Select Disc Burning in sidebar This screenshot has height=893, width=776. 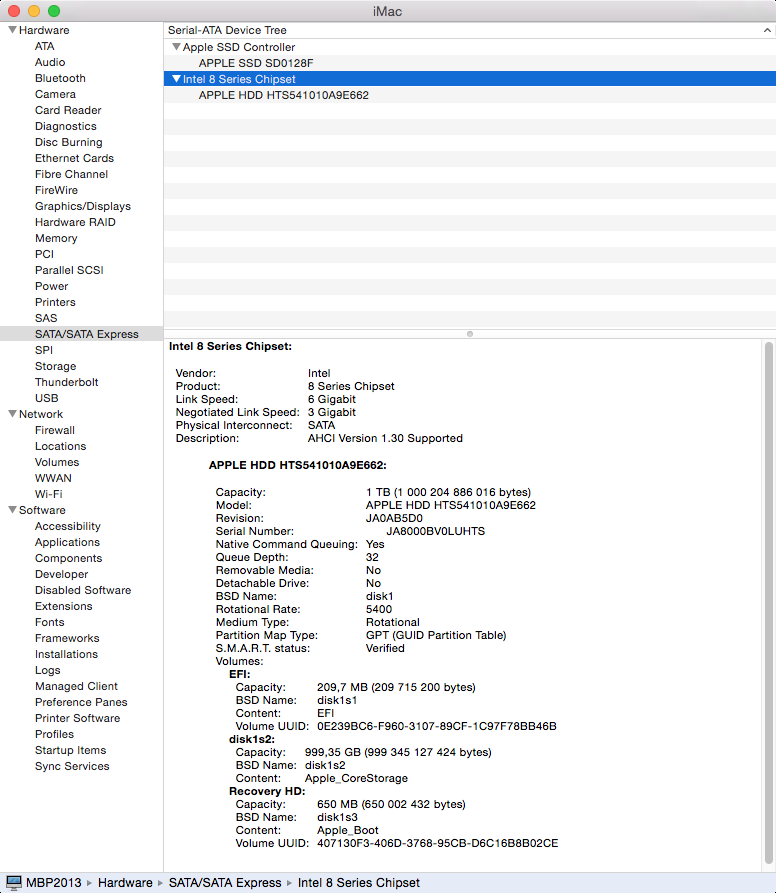coord(69,142)
